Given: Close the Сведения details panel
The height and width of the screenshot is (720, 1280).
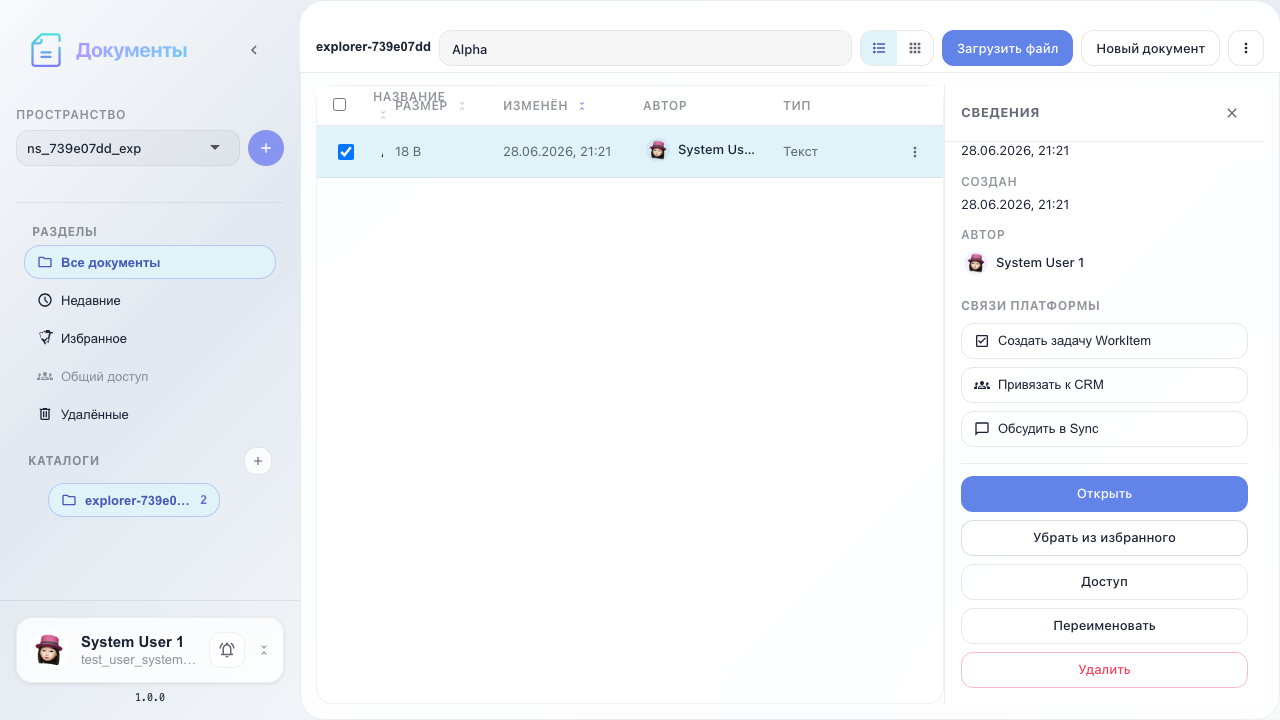Looking at the screenshot, I should click(x=1232, y=113).
